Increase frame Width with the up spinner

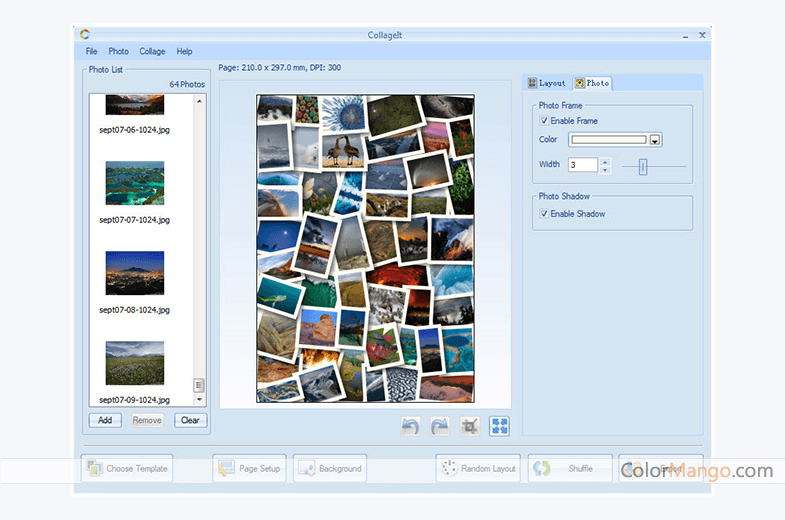point(605,161)
